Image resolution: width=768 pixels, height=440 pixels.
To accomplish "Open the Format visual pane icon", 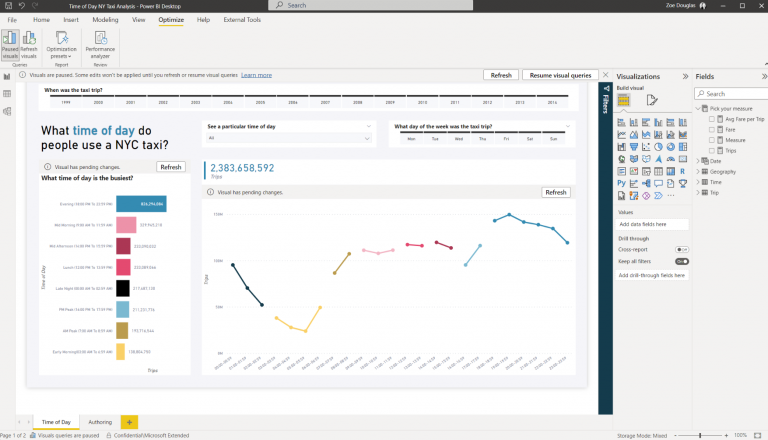I will click(x=651, y=100).
